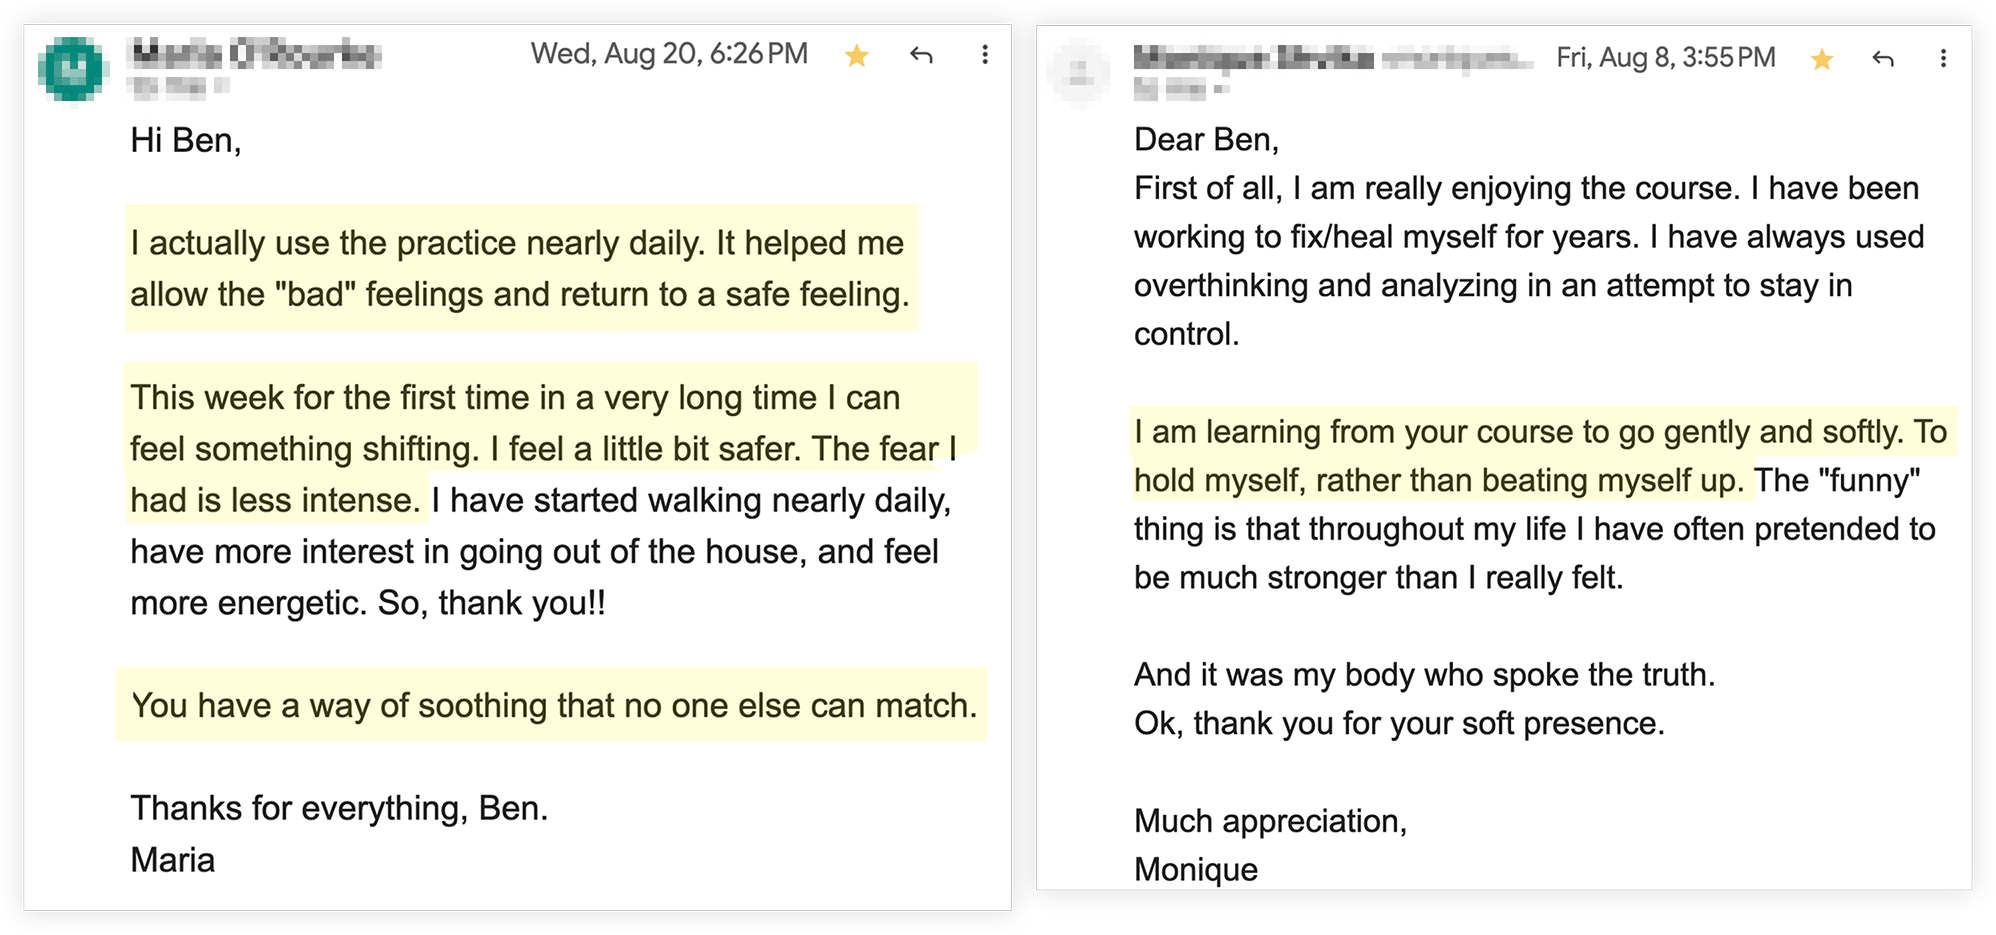
Task: Click the gray sender avatar on Monique's email
Action: coord(1080,72)
